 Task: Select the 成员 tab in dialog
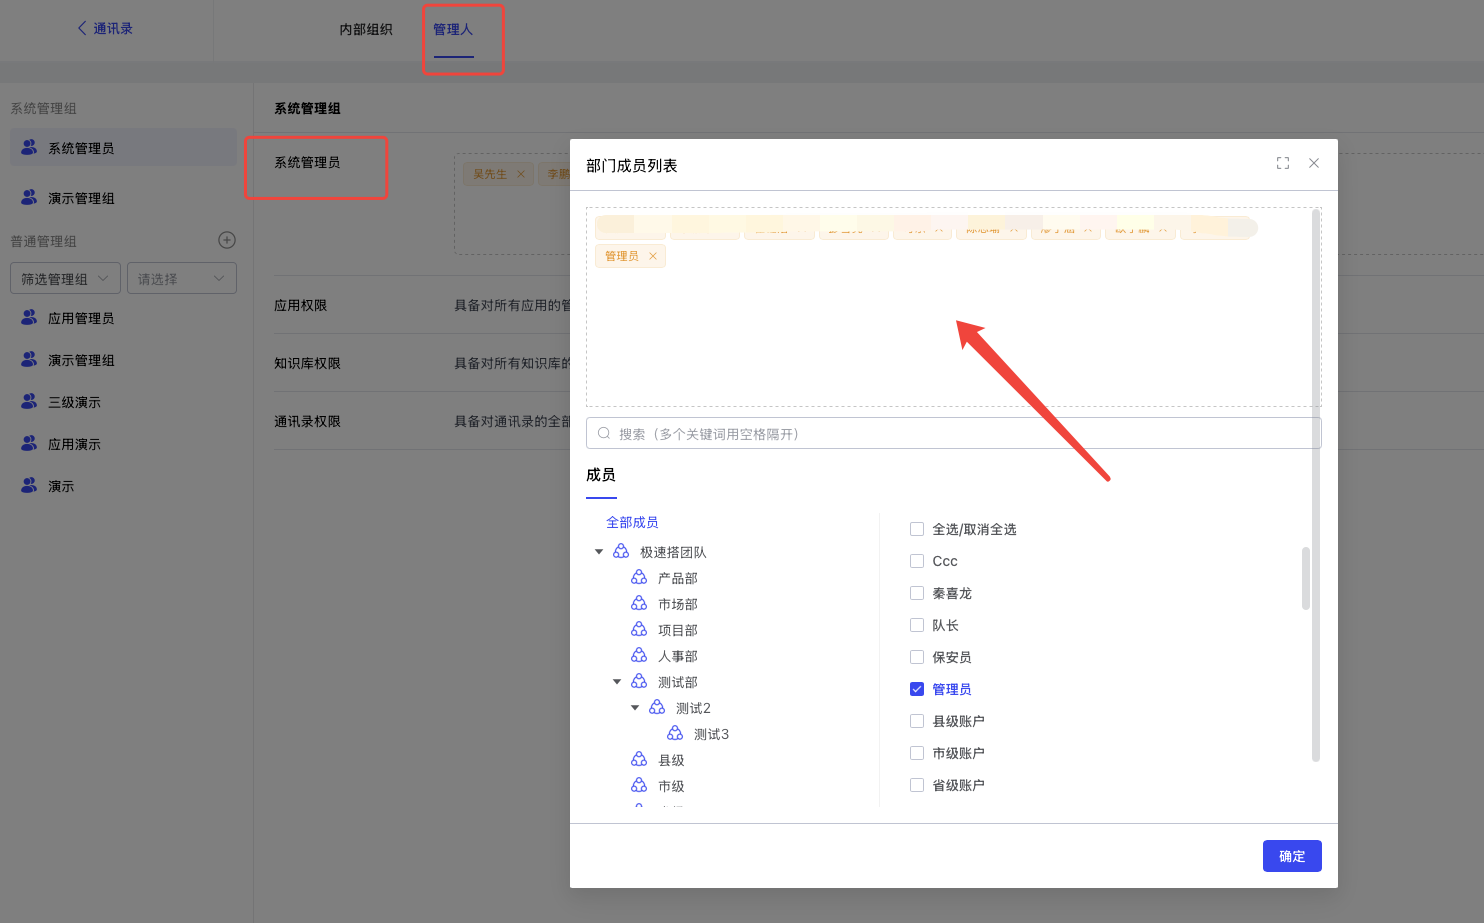[601, 475]
